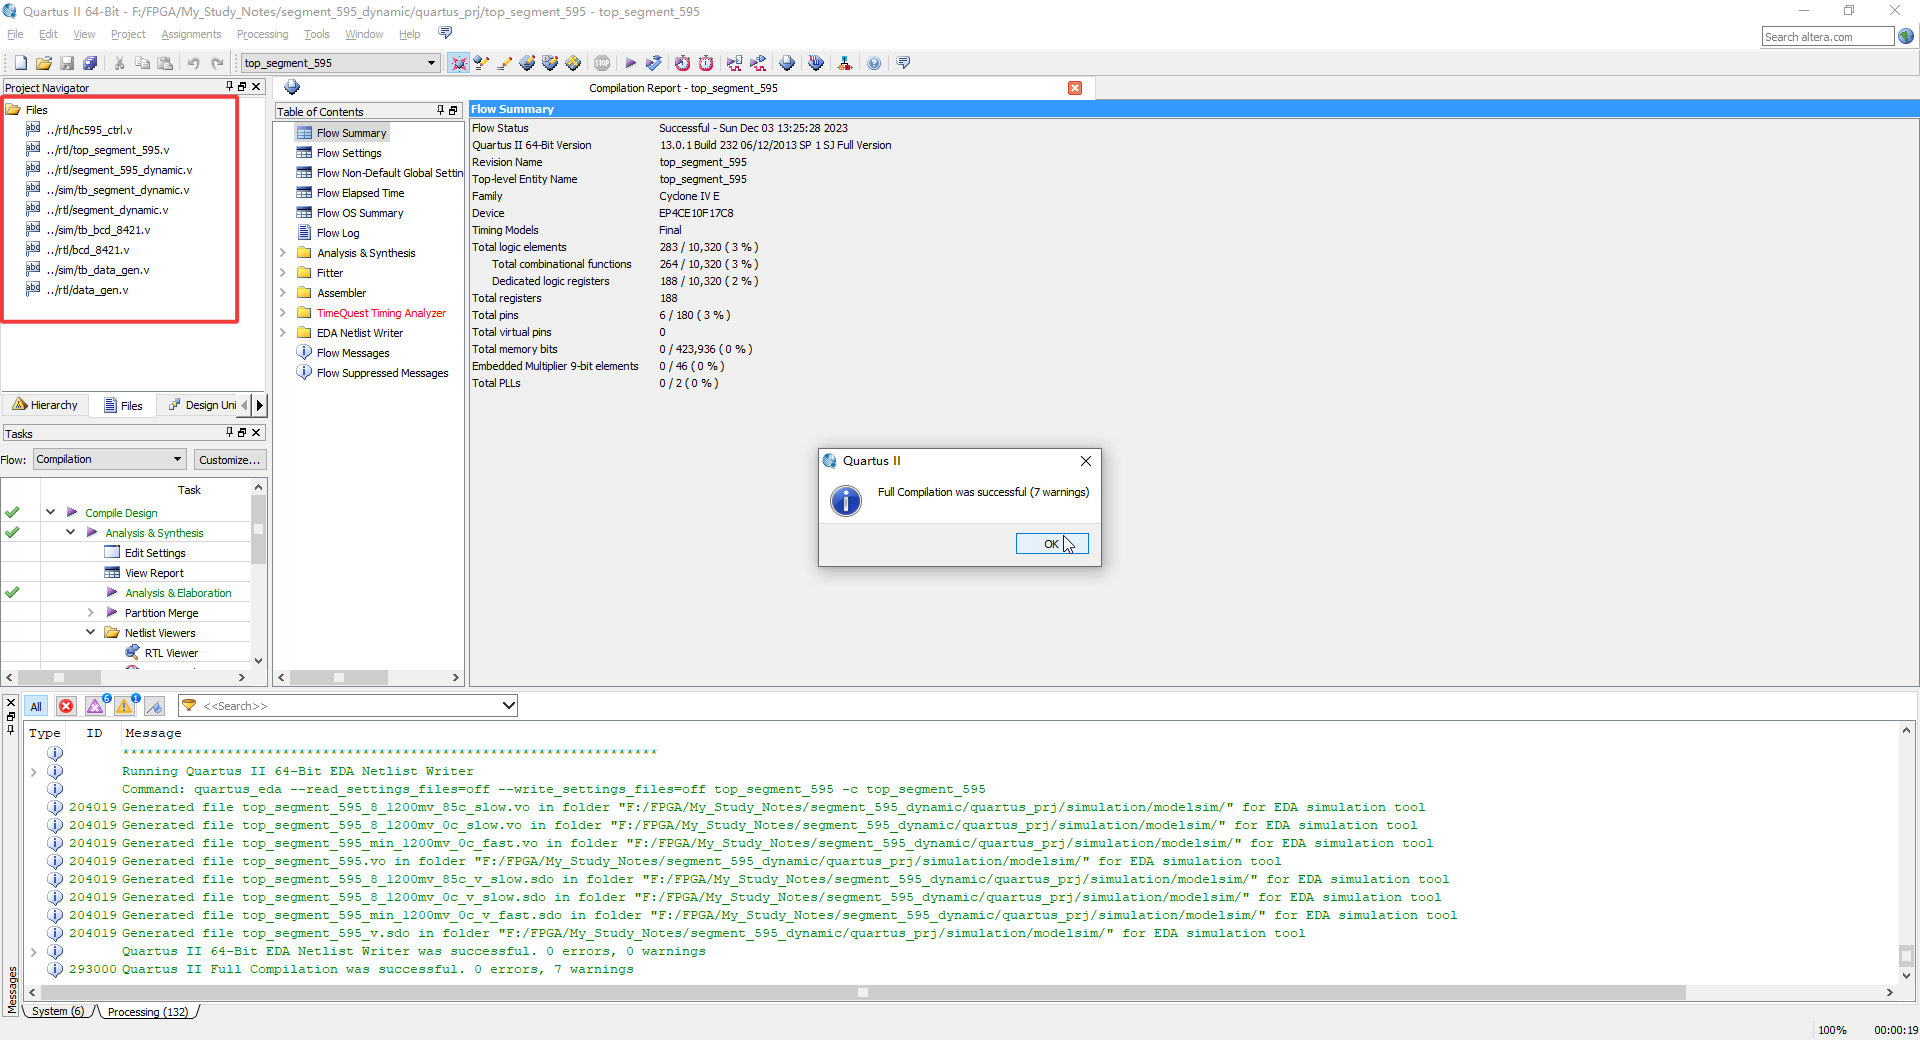Click Start Analysis & Synthesis checkmark icon
This screenshot has width=1920, height=1040.
tap(653, 63)
